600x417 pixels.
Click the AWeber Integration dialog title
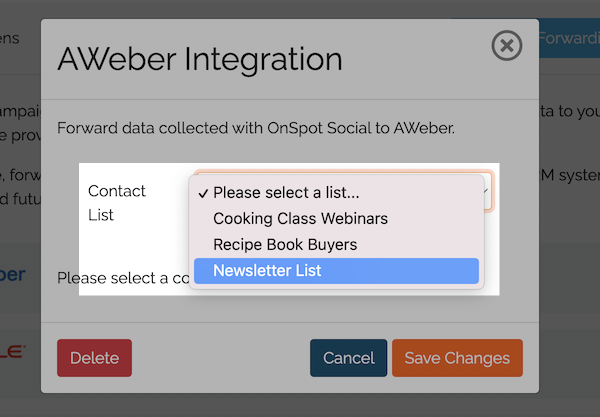tap(200, 58)
